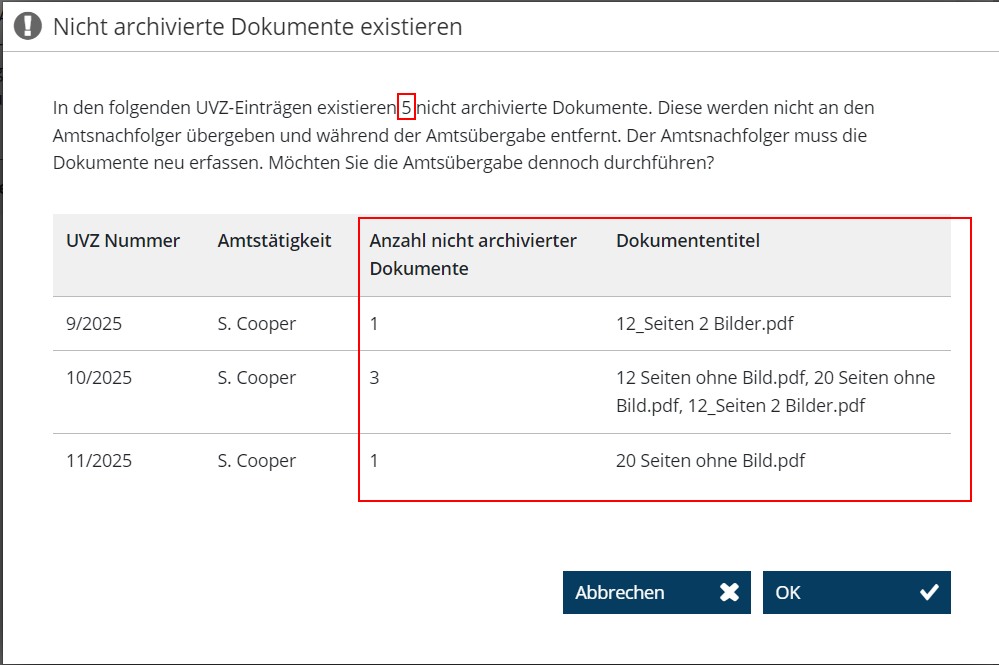Select the UVZ entry 10/2025

[99, 378]
